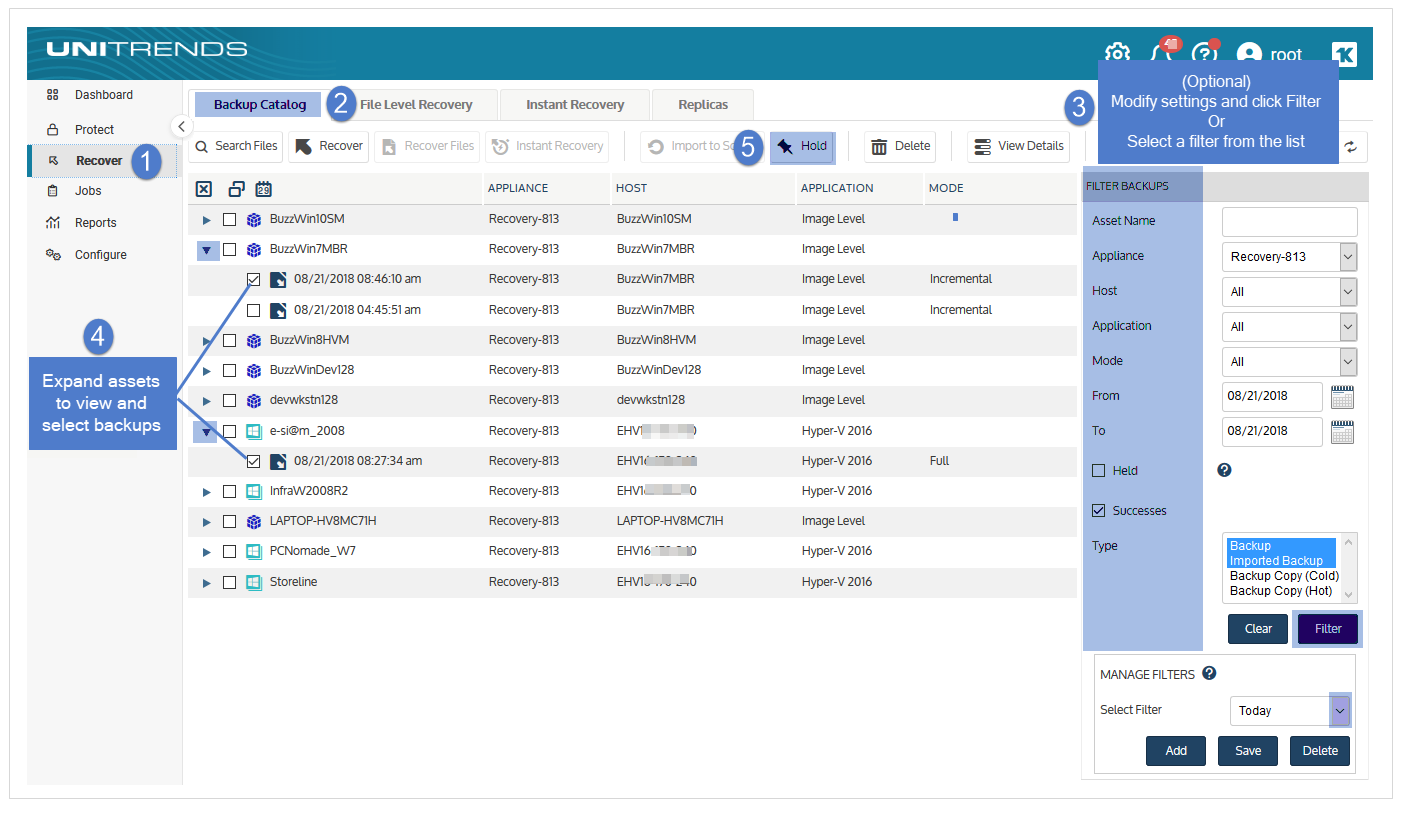Click the help icon beside Held
This screenshot has width=1414, height=822.
coord(1224,470)
